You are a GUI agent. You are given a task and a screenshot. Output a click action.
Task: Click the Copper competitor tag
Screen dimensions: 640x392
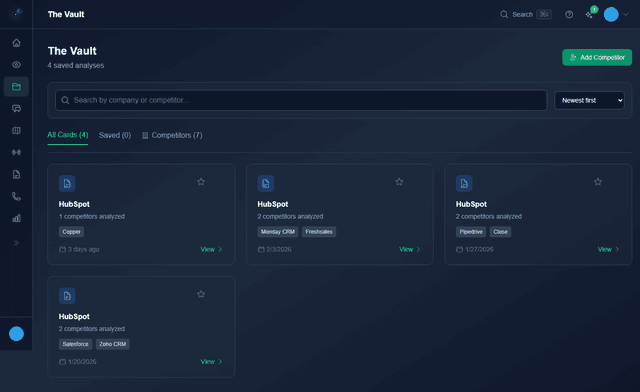point(71,232)
